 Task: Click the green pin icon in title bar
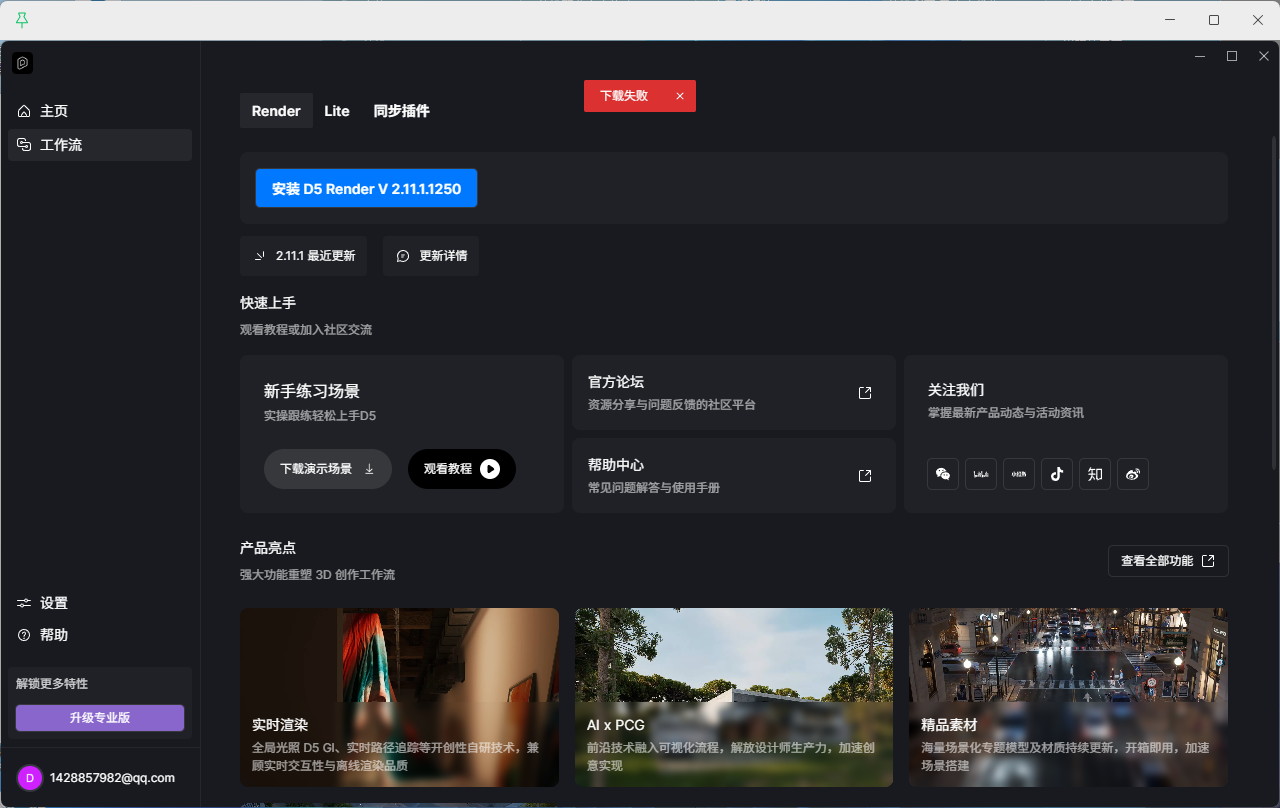[22, 20]
